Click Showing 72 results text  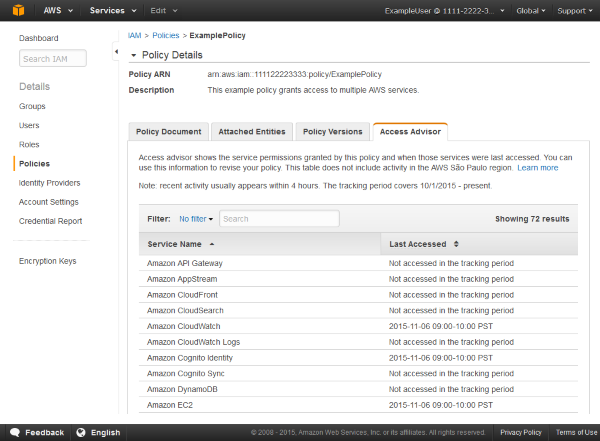point(532,219)
